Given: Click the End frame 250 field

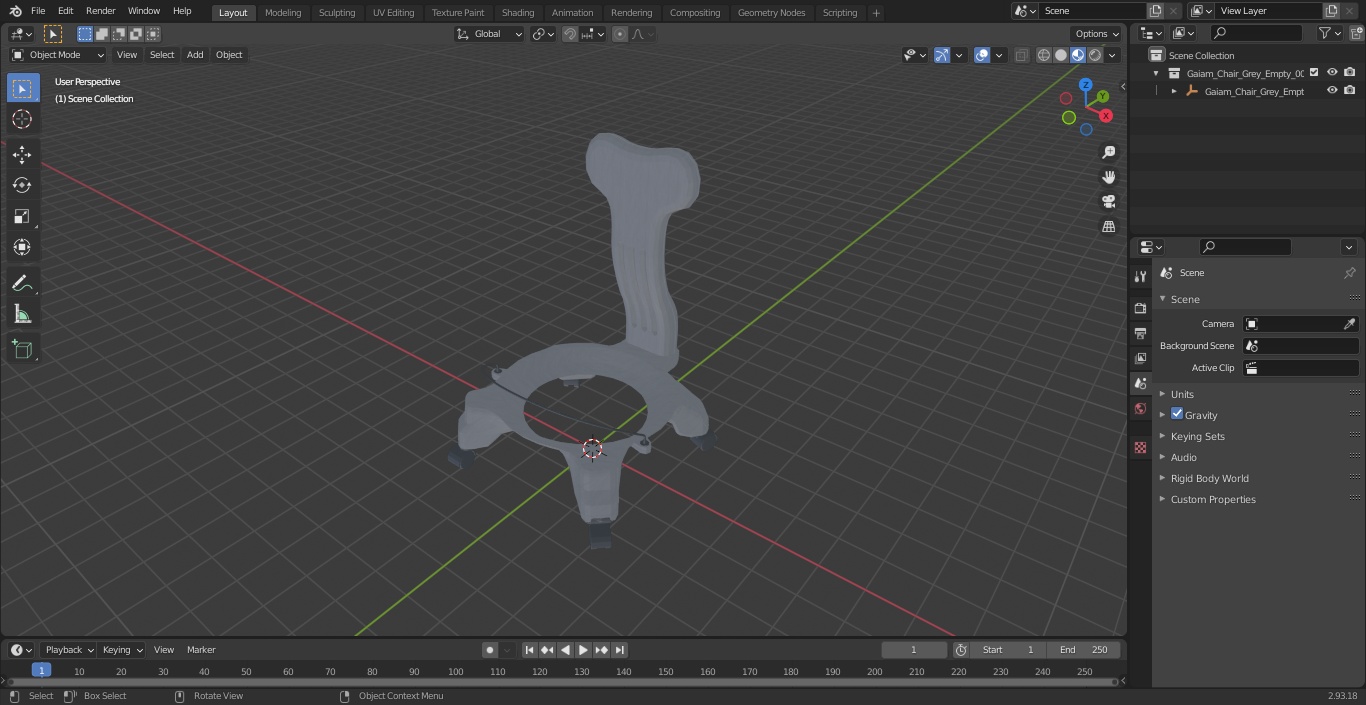Looking at the screenshot, I should [1084, 650].
